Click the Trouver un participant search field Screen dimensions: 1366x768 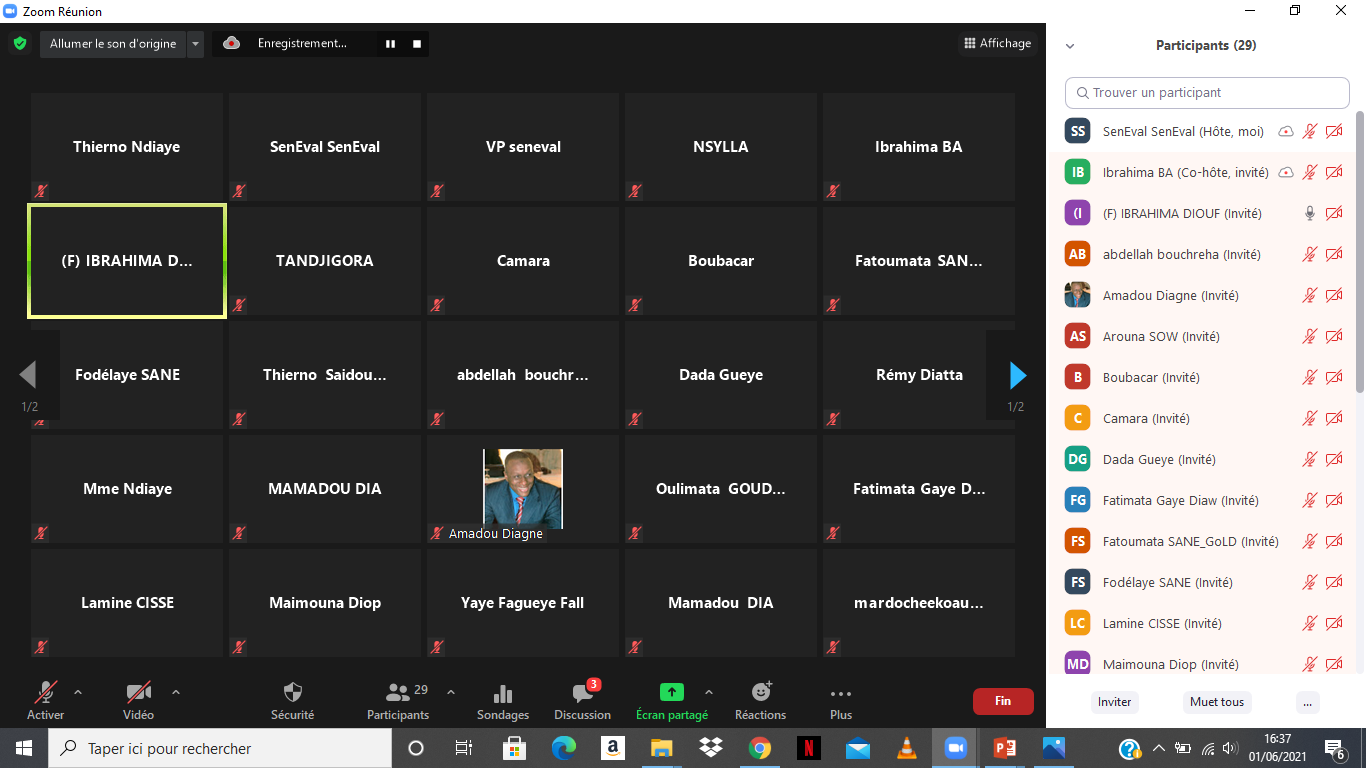[x=1207, y=93]
